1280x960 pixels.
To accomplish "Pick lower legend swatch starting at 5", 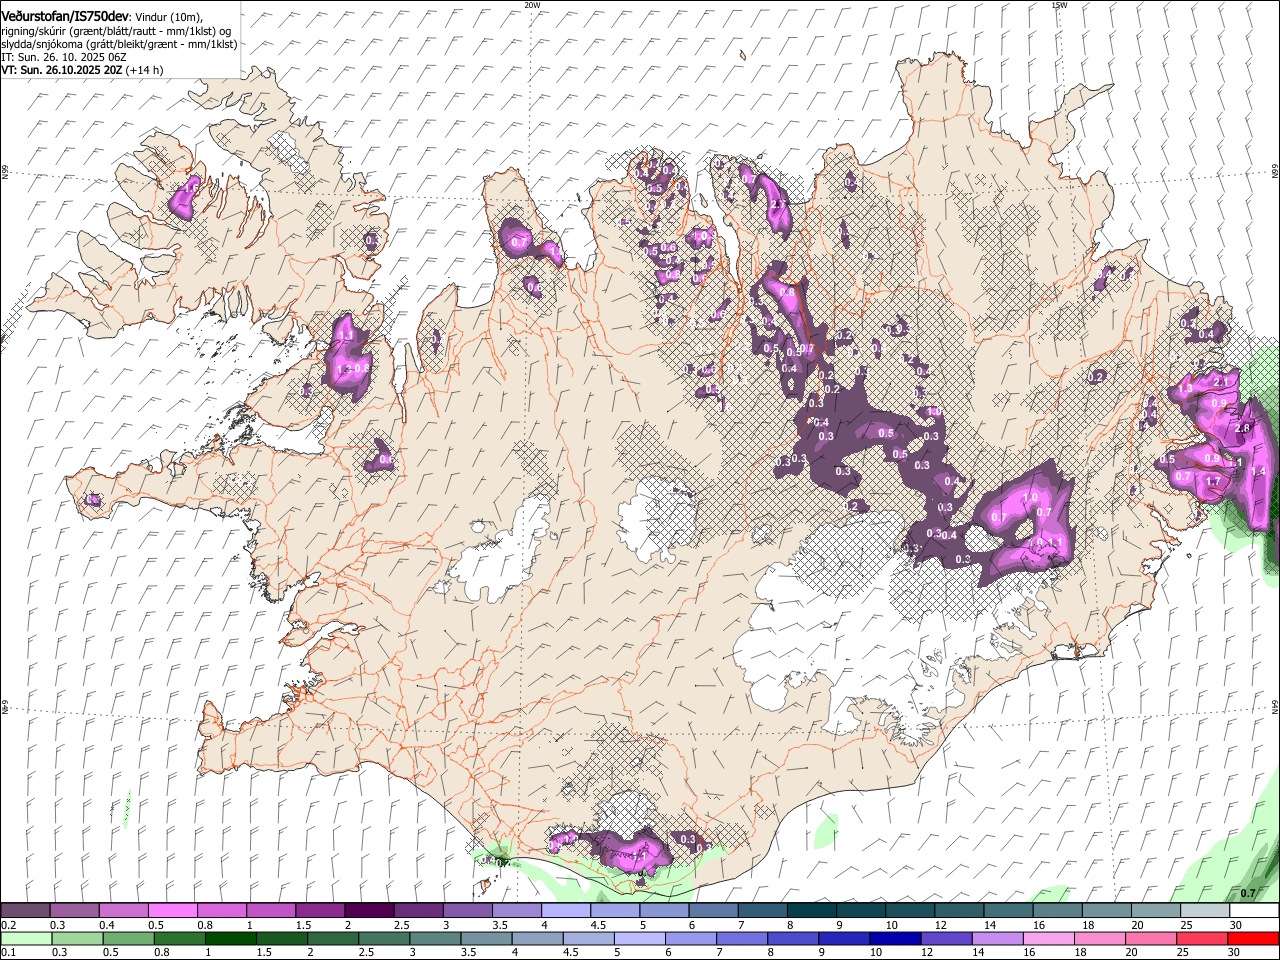I will click(638, 938).
